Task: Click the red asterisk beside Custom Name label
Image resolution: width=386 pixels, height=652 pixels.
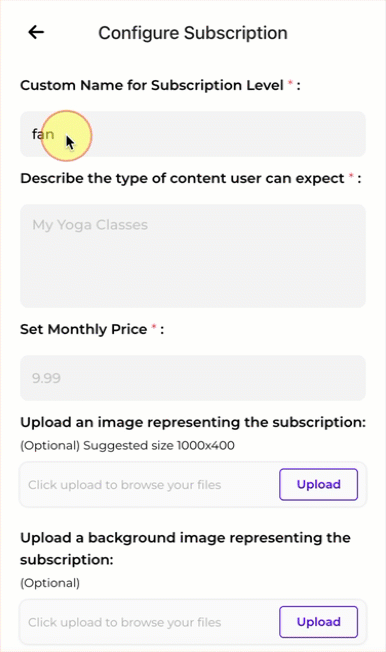Action: pyautogui.click(x=290, y=83)
